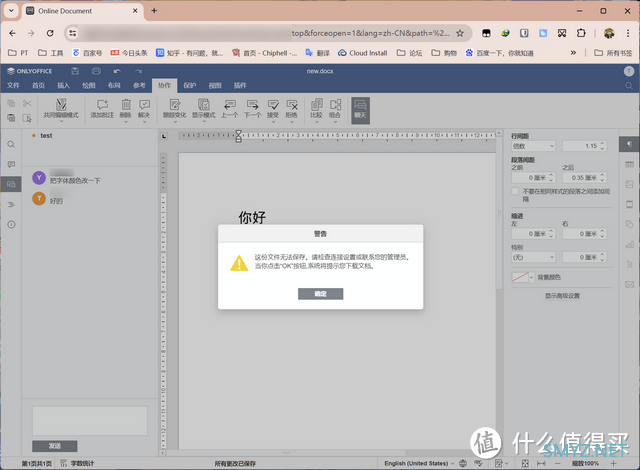This screenshot has width=640, height=470.
Task: Open the About info icon in left sidebar
Action: pyautogui.click(x=11, y=224)
